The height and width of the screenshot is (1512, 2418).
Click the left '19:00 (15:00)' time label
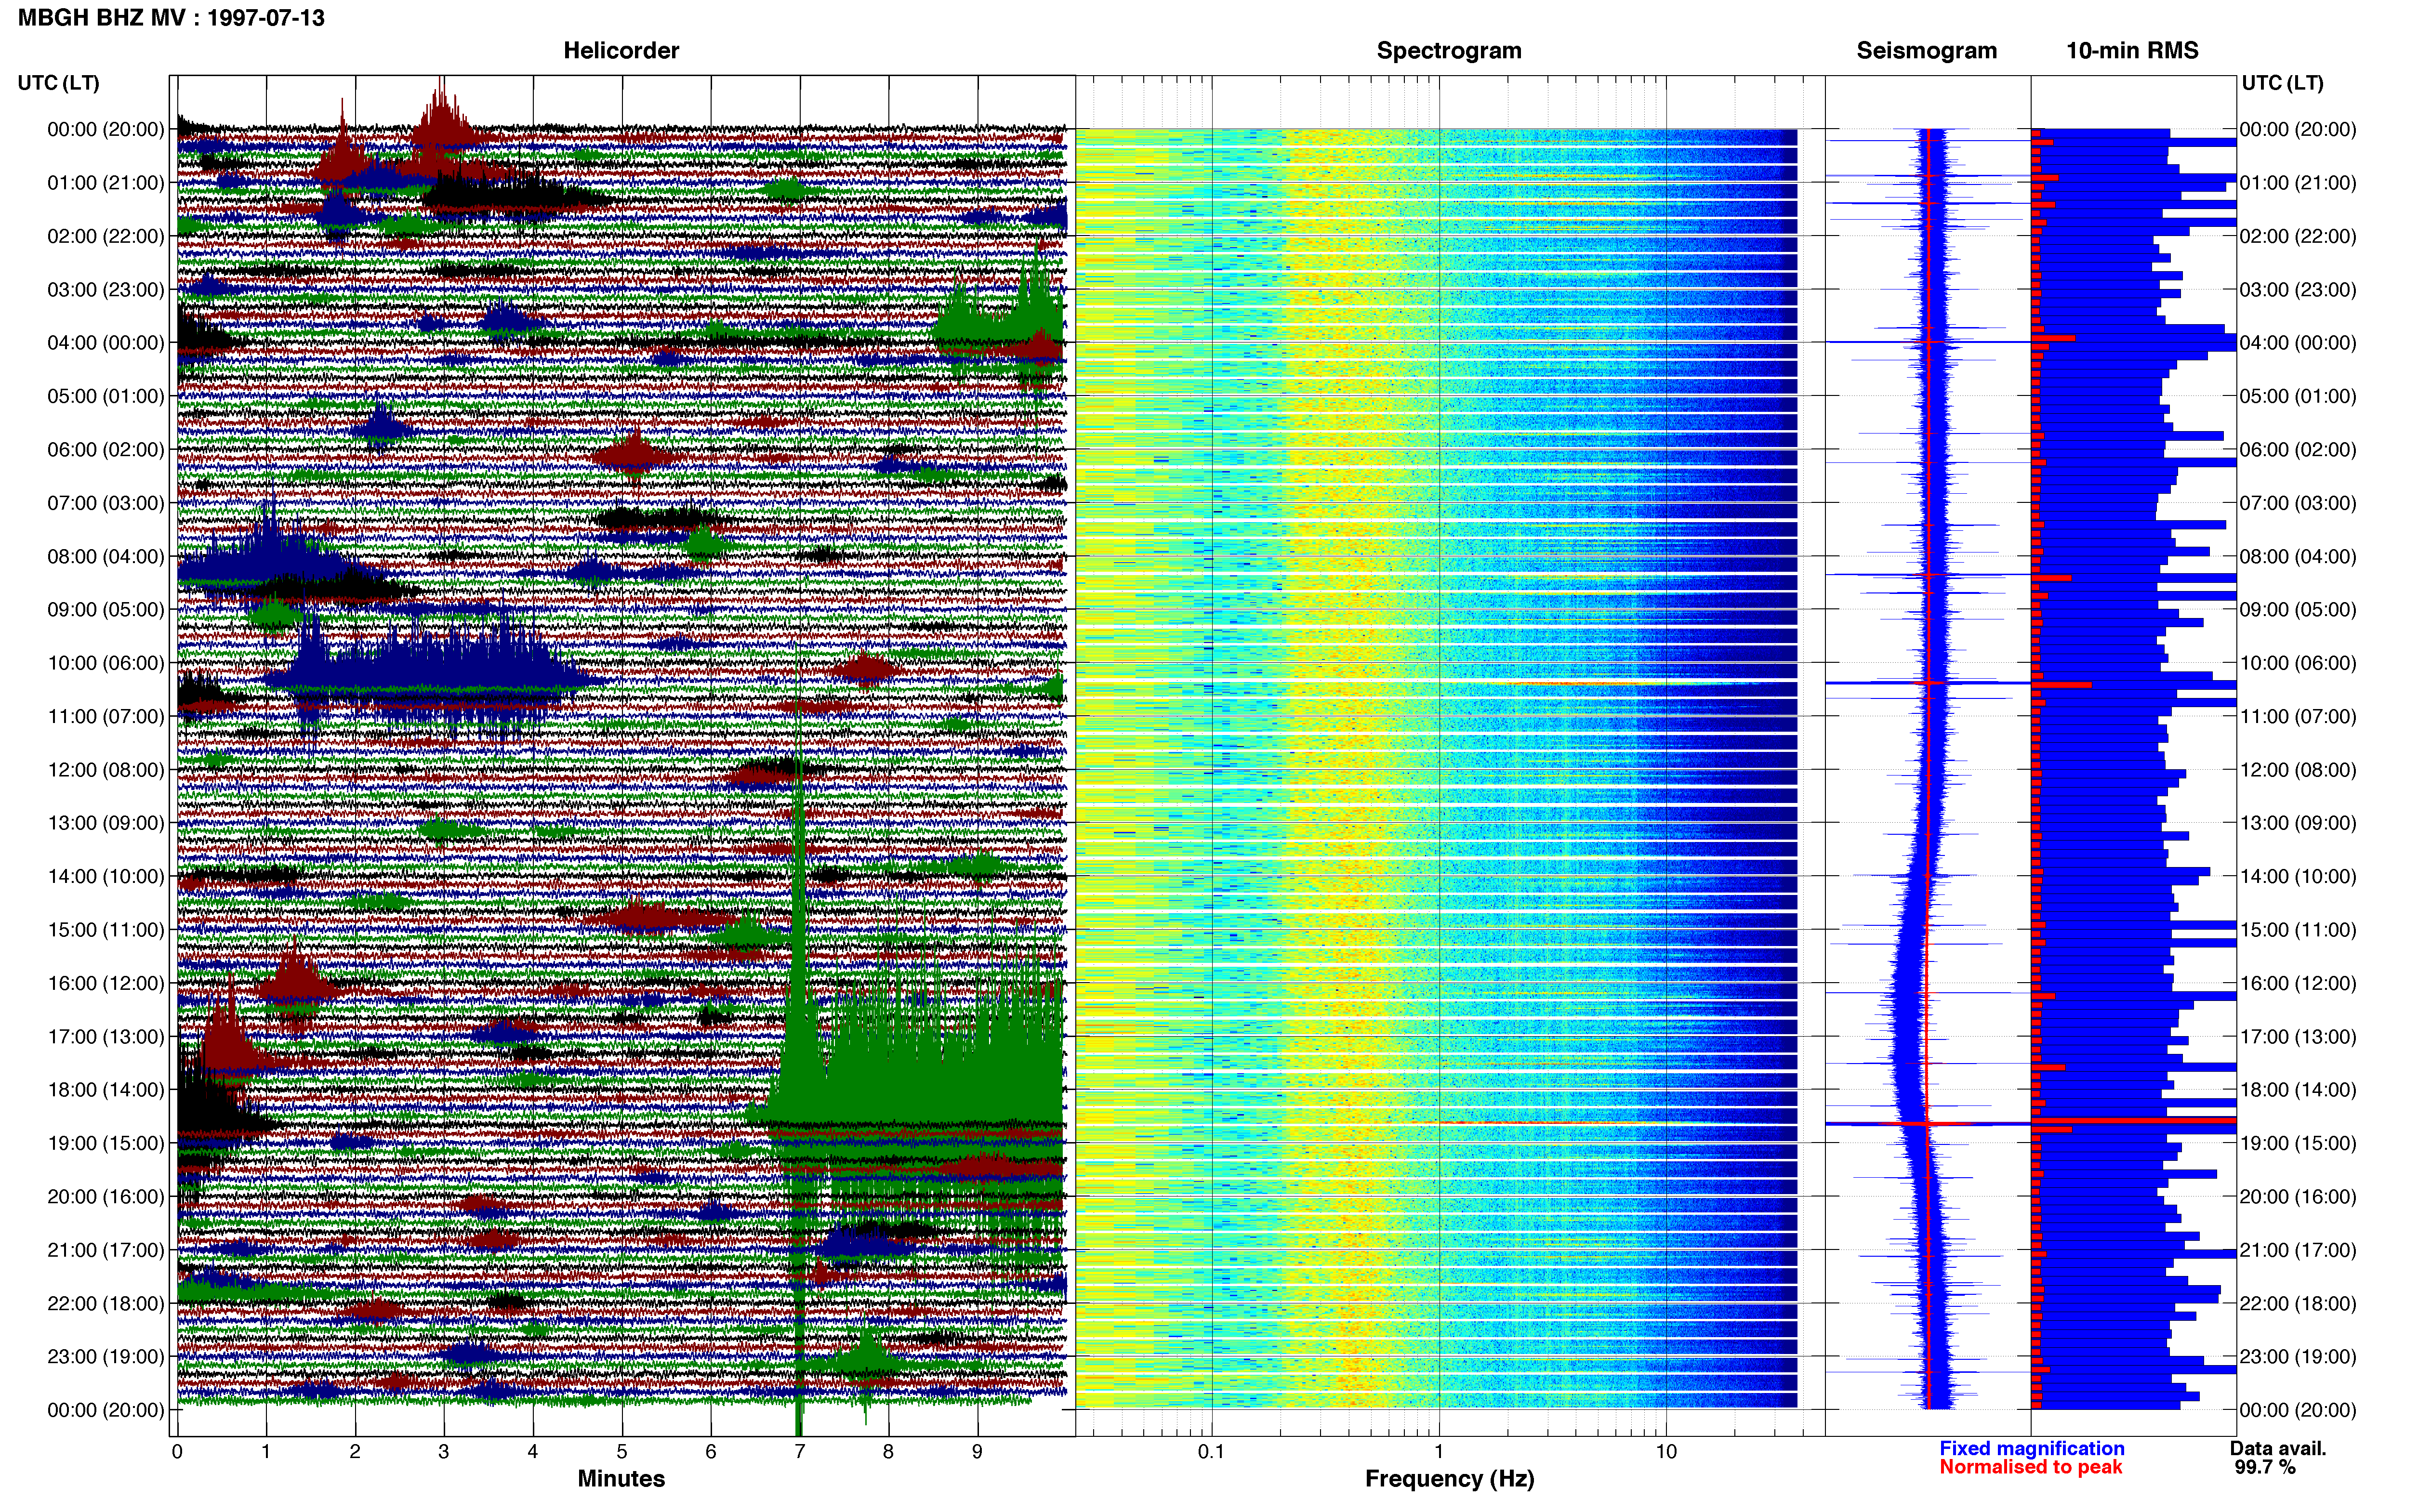[x=106, y=1143]
